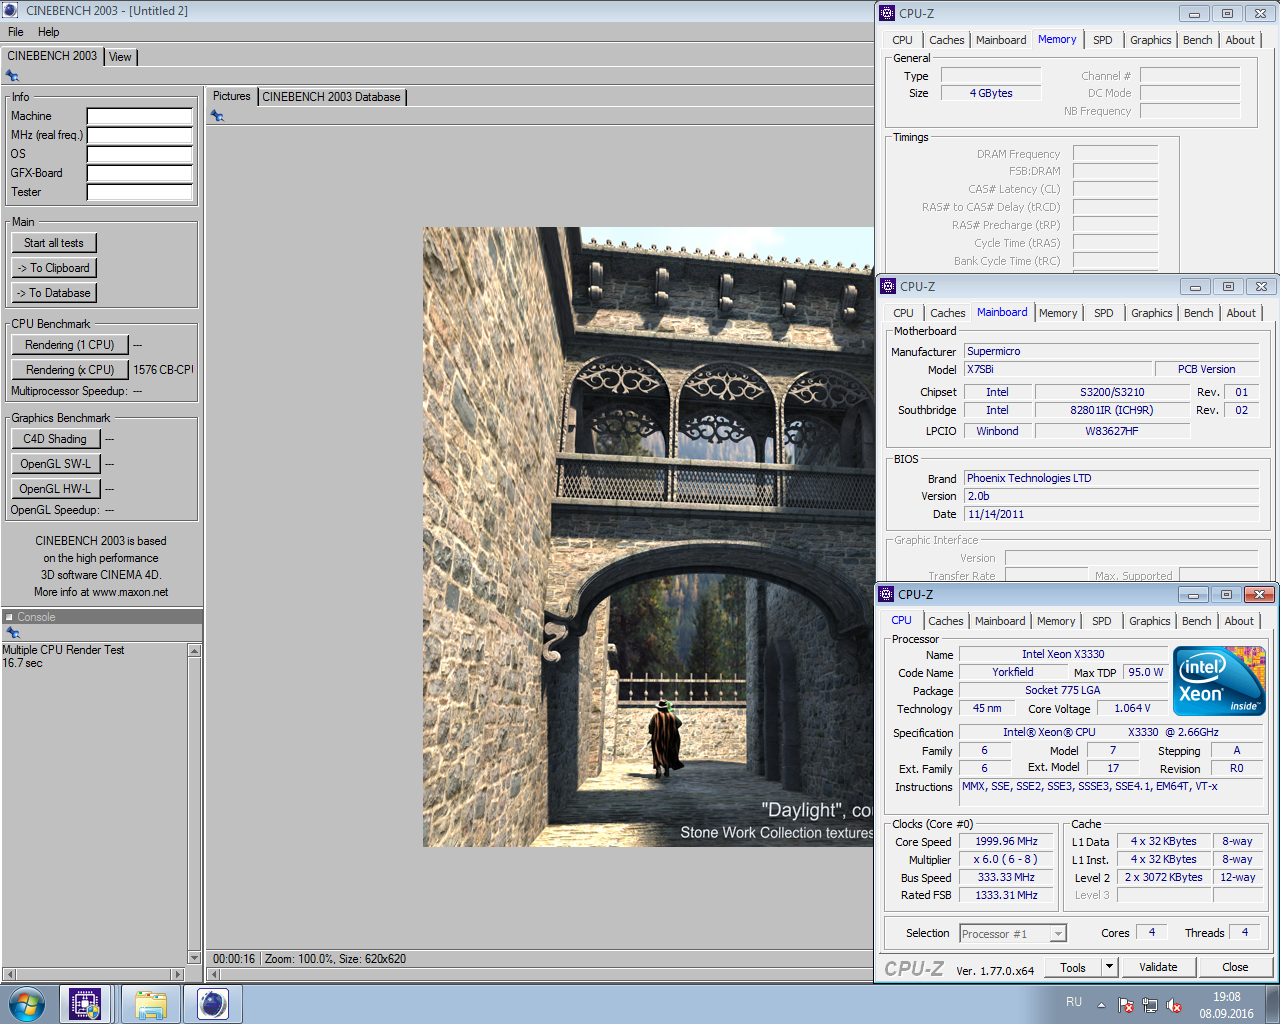Click the Console panel header icon
Viewport: 1280px width, 1024px height.
pyautogui.click(x=9, y=617)
